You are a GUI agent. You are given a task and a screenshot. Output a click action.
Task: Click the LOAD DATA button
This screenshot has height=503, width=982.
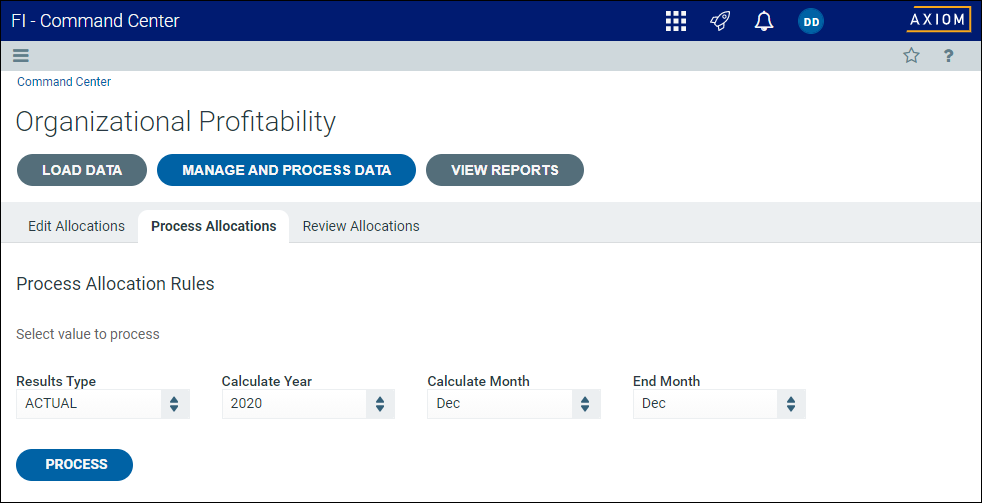coord(82,170)
